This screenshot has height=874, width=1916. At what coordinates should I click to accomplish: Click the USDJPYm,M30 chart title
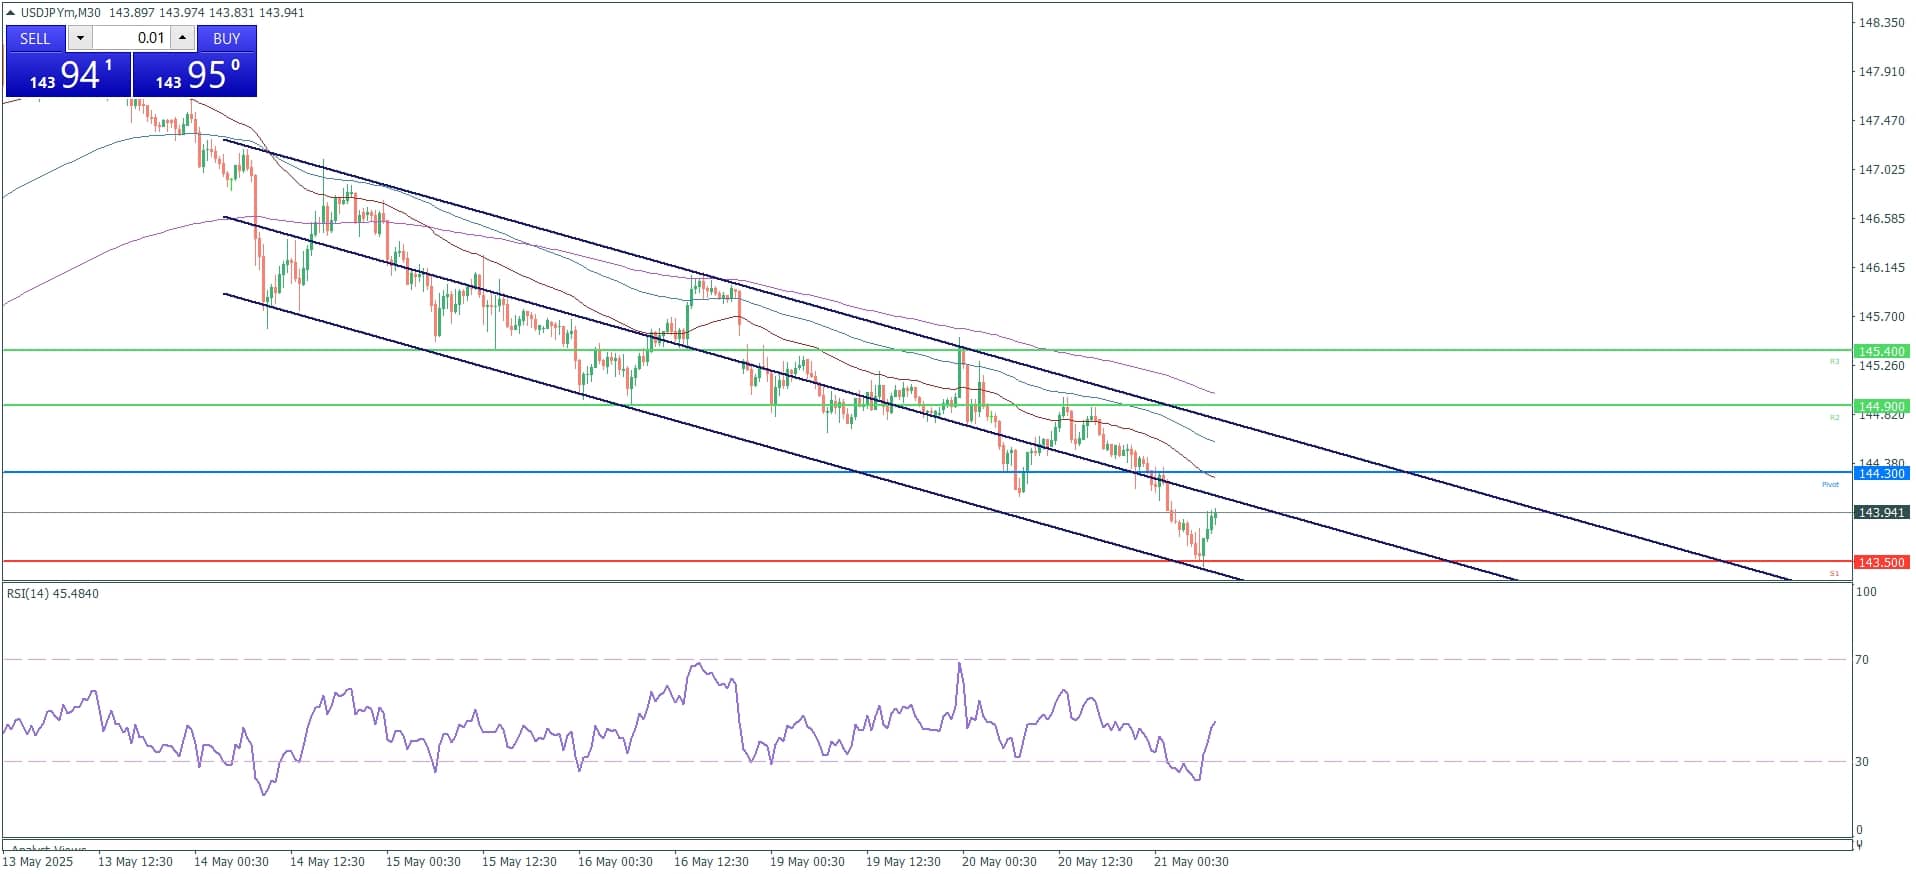[61, 12]
